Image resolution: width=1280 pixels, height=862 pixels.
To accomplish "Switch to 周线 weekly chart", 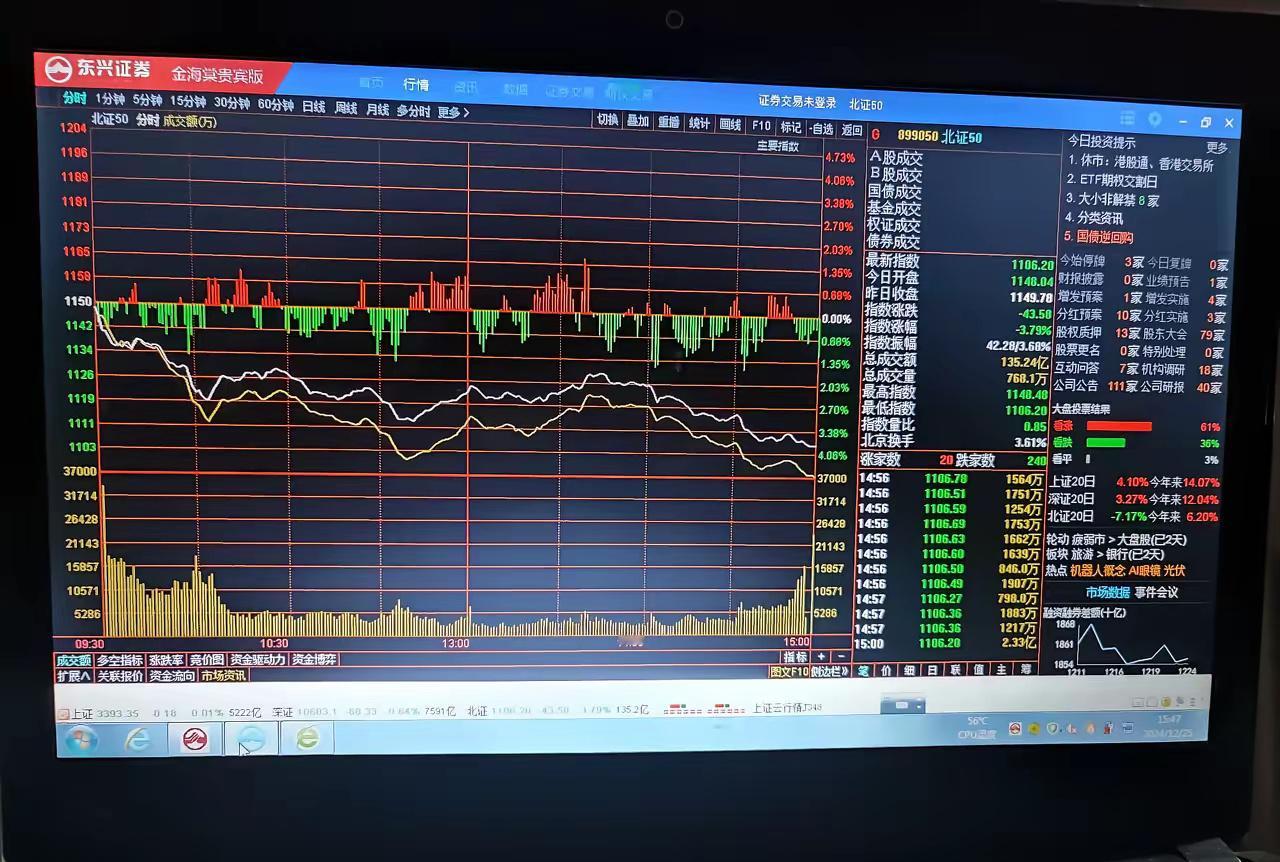I will click(x=345, y=107).
